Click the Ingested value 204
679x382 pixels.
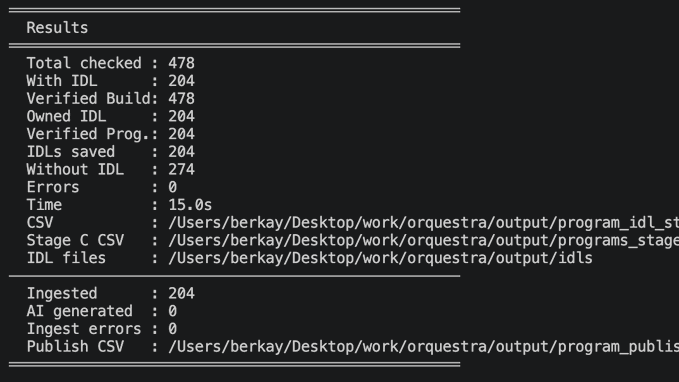181,294
